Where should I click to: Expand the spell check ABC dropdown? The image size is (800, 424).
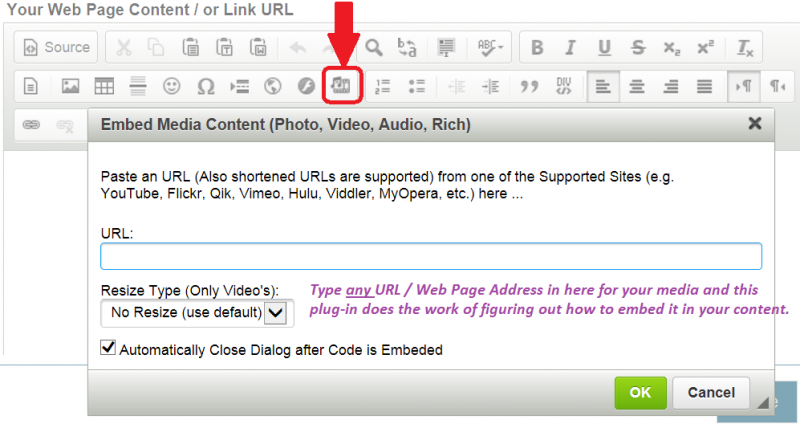click(491, 47)
